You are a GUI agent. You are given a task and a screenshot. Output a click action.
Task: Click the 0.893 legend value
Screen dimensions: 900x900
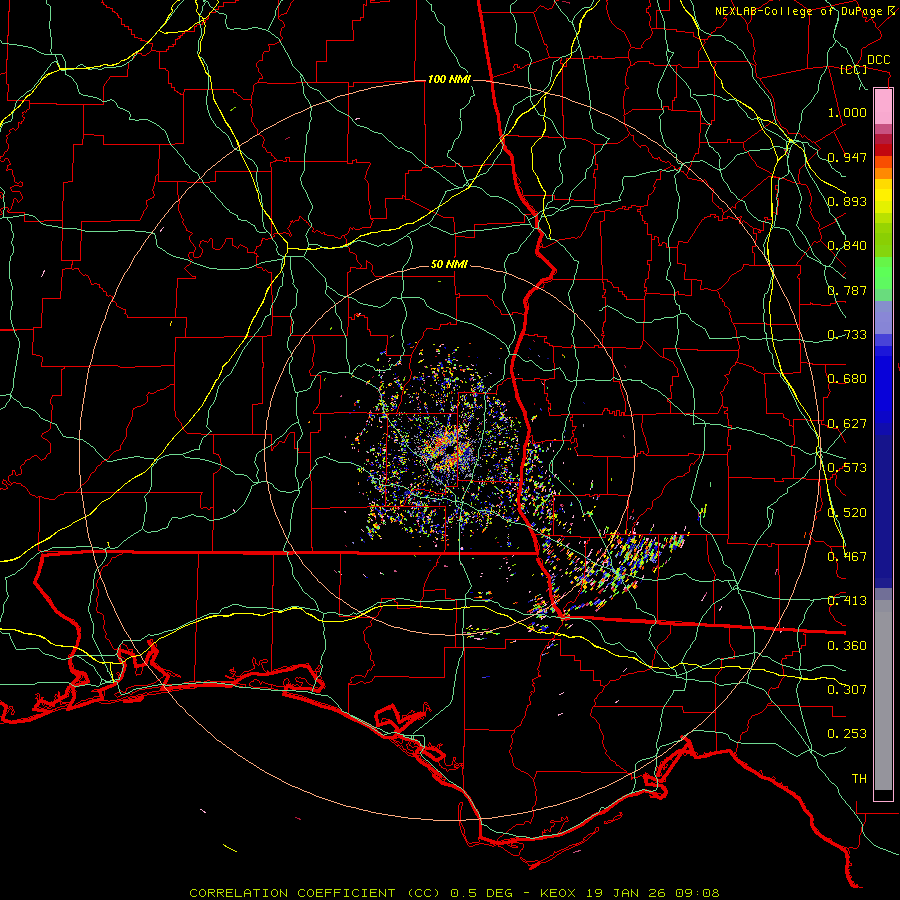[x=847, y=201]
